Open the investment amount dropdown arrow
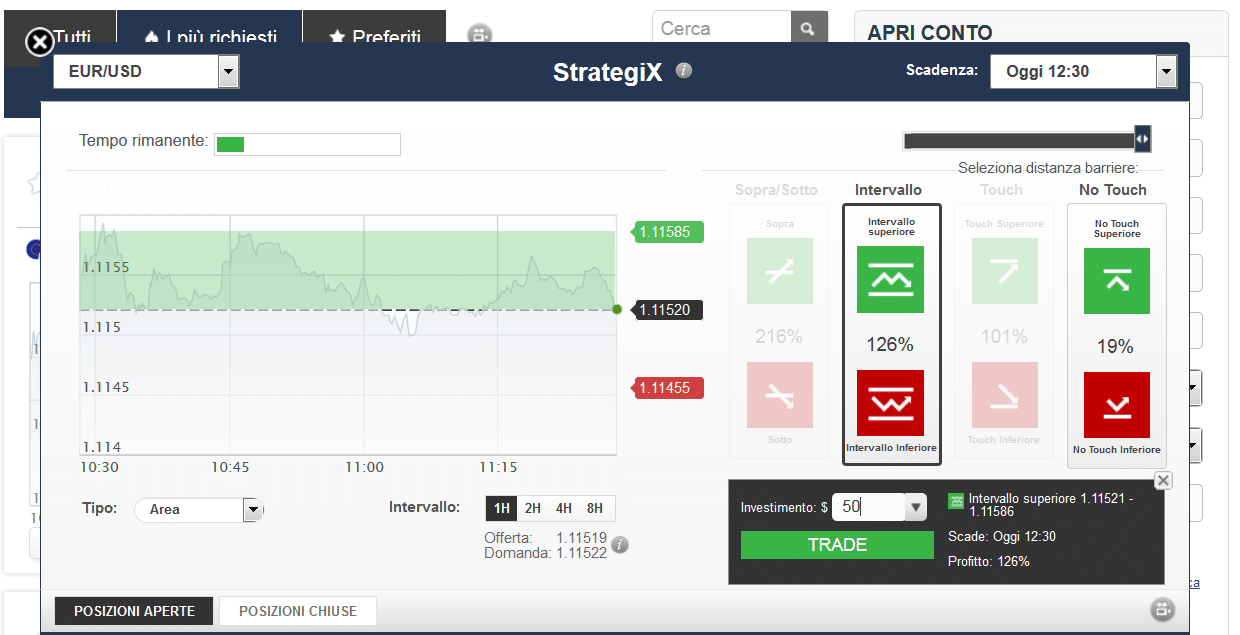The width and height of the screenshot is (1240, 635). pos(916,508)
